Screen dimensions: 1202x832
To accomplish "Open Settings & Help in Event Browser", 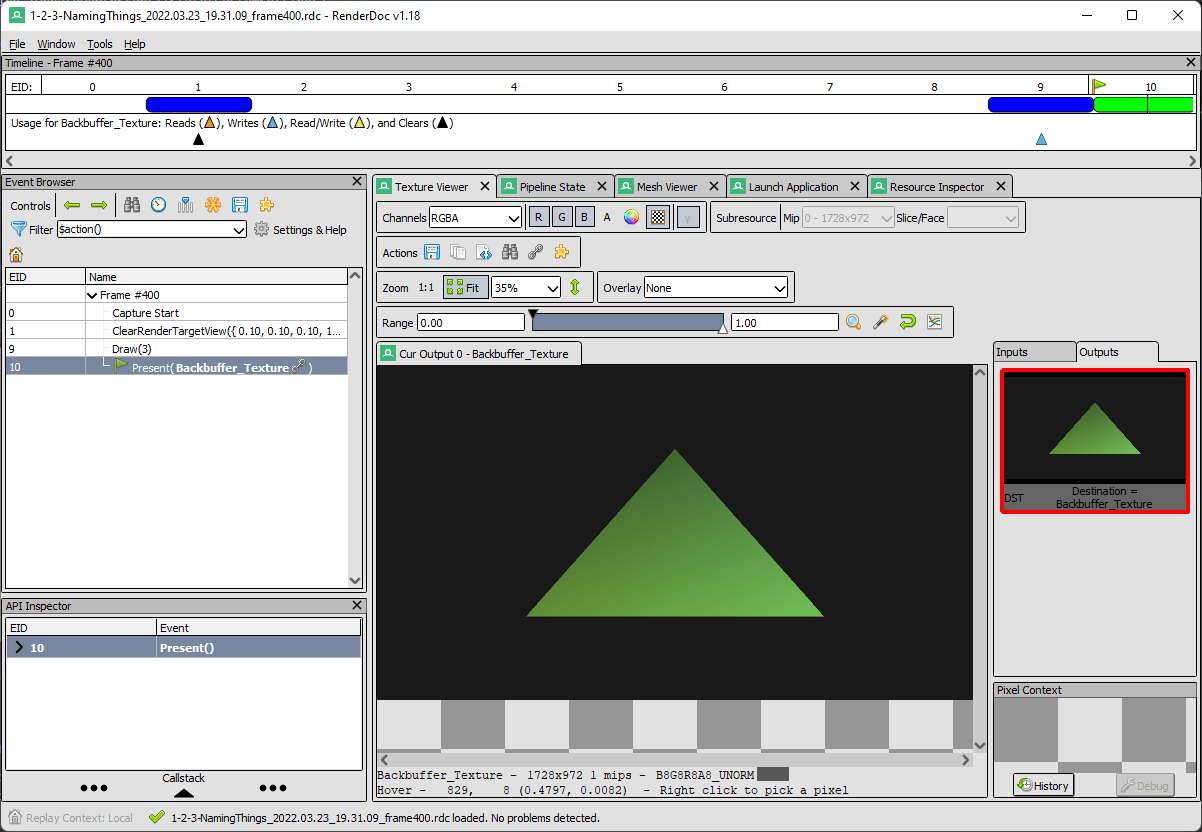I will tap(300, 229).
